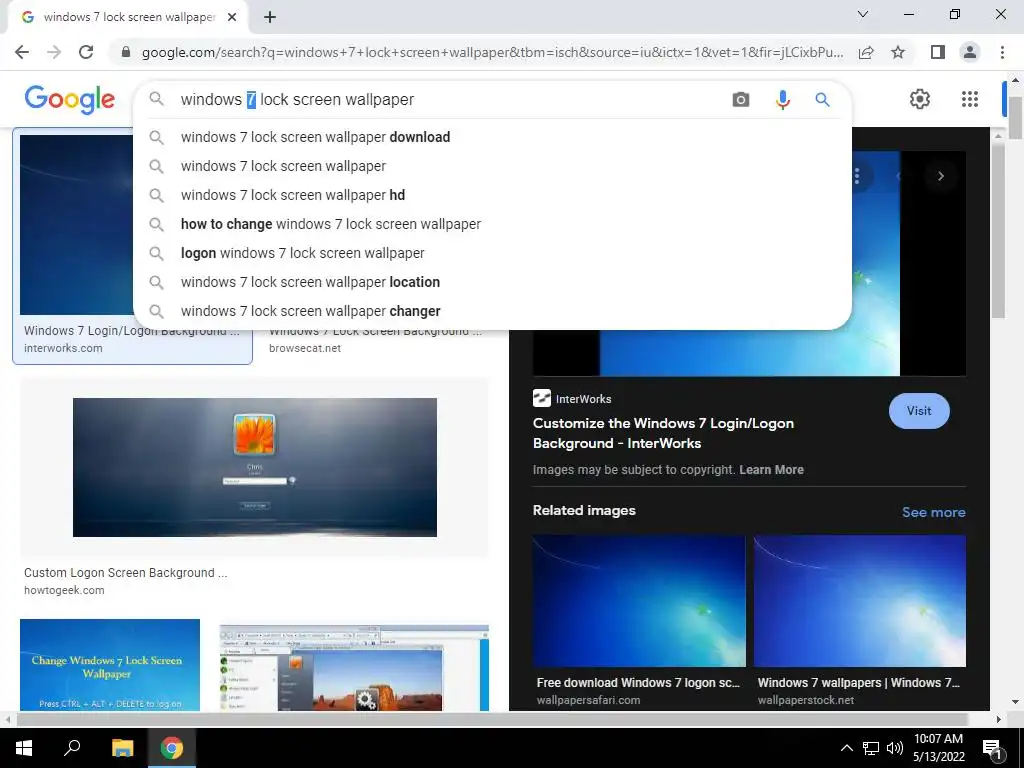Open the notification center icon
Screen dimensions: 1024x768
992,748
